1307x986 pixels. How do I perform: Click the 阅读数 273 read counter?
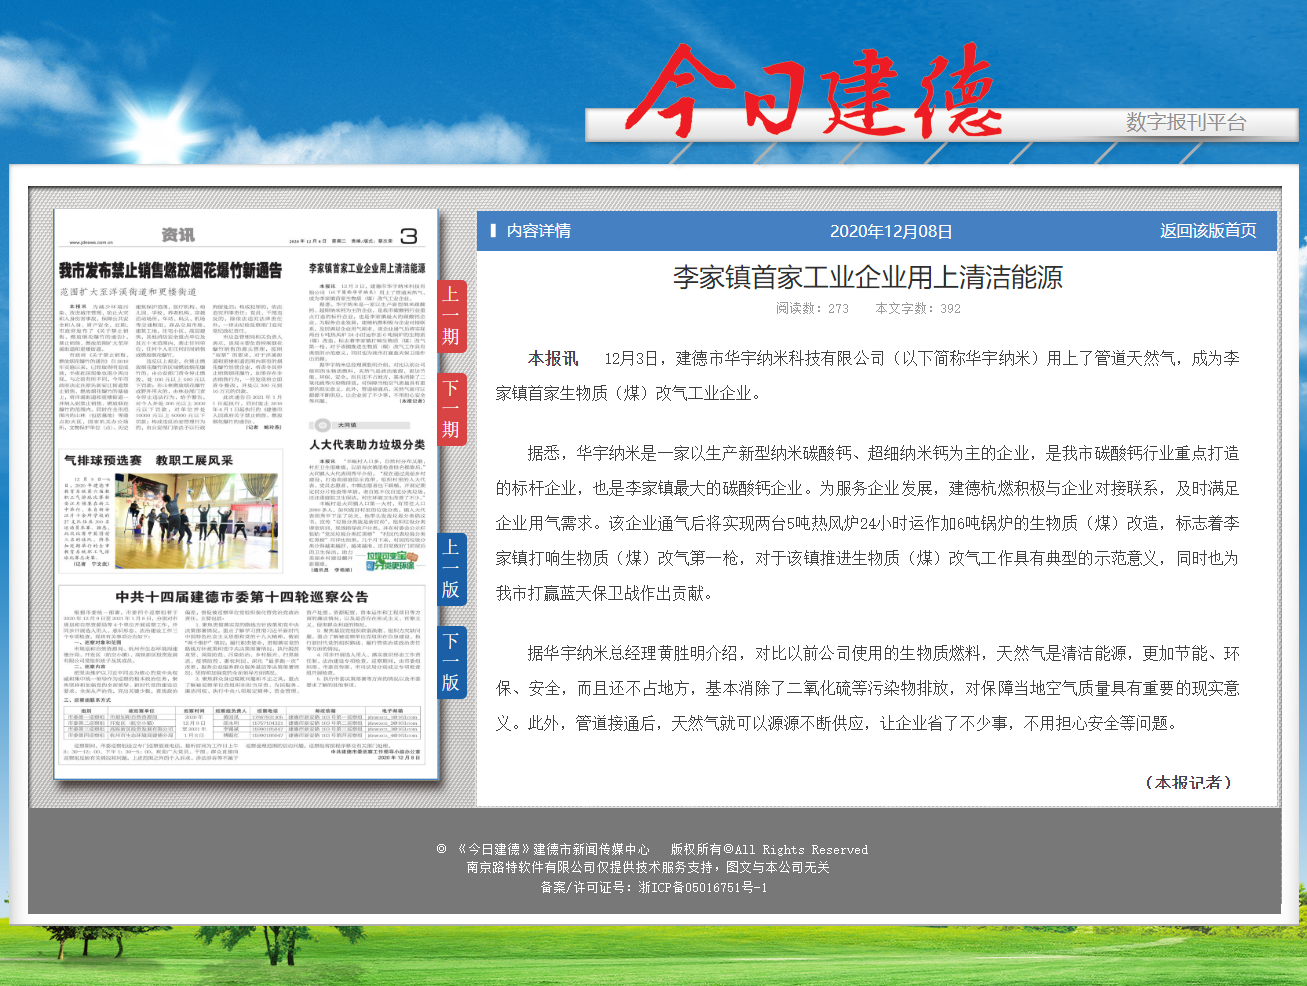tap(812, 308)
